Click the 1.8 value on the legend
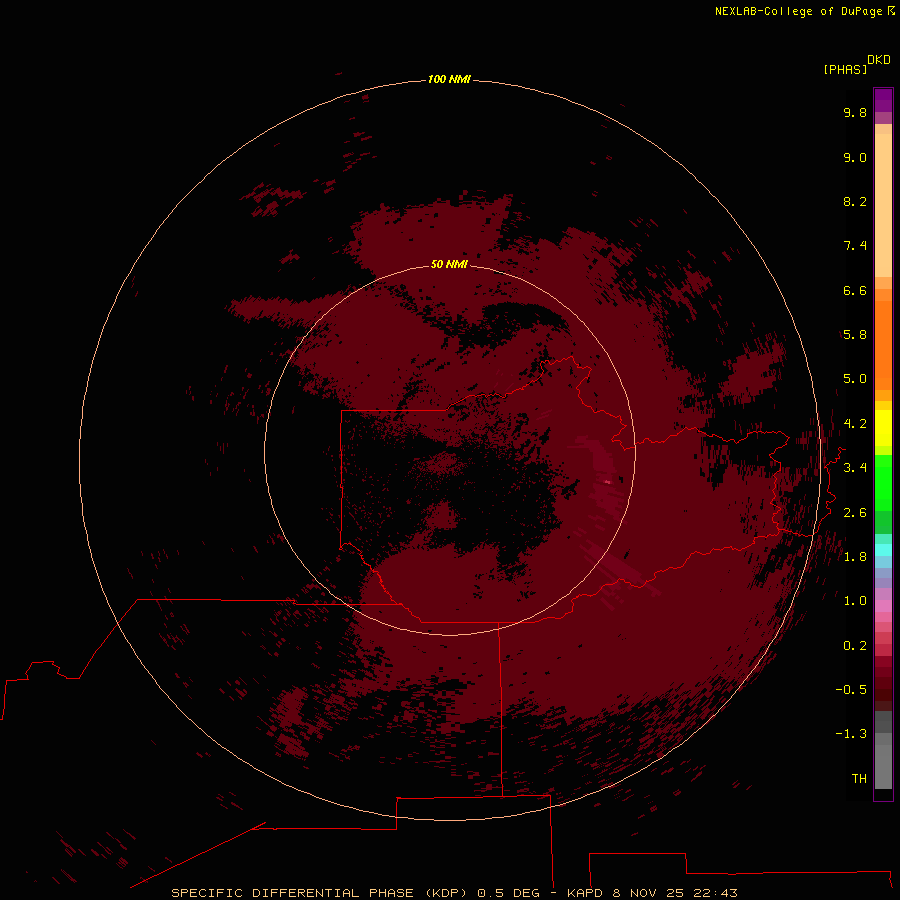The height and width of the screenshot is (900, 900). (855, 557)
